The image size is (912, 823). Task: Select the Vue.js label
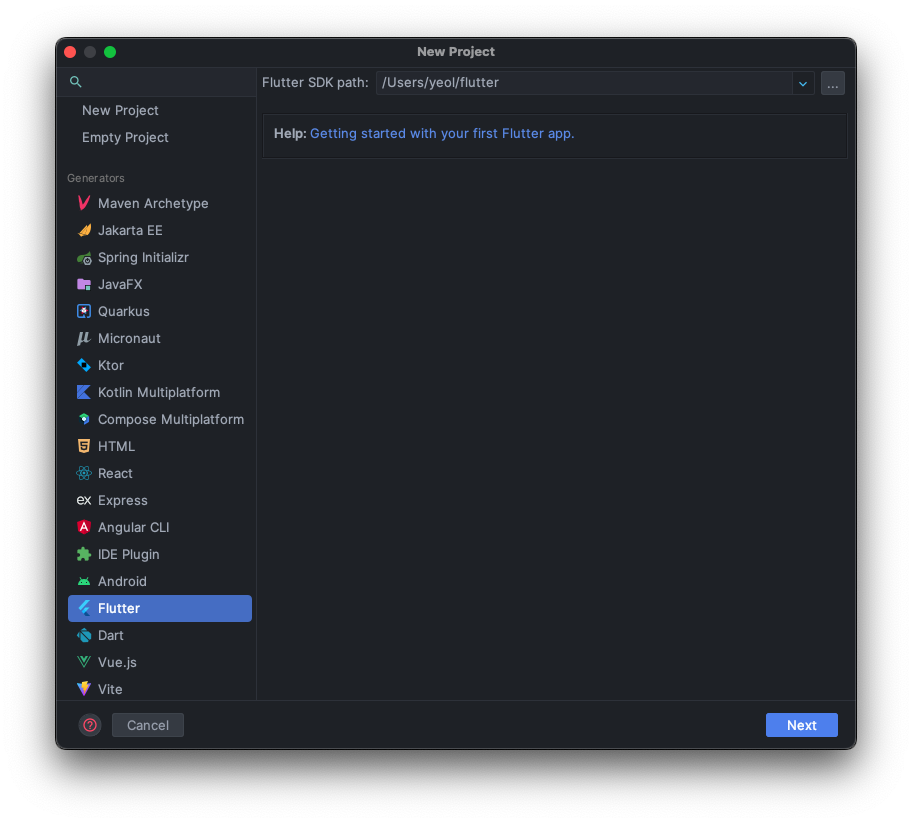(117, 662)
